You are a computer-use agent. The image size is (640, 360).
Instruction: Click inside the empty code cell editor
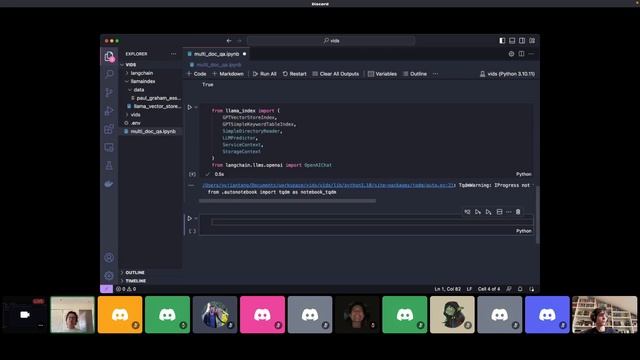tap(372, 222)
